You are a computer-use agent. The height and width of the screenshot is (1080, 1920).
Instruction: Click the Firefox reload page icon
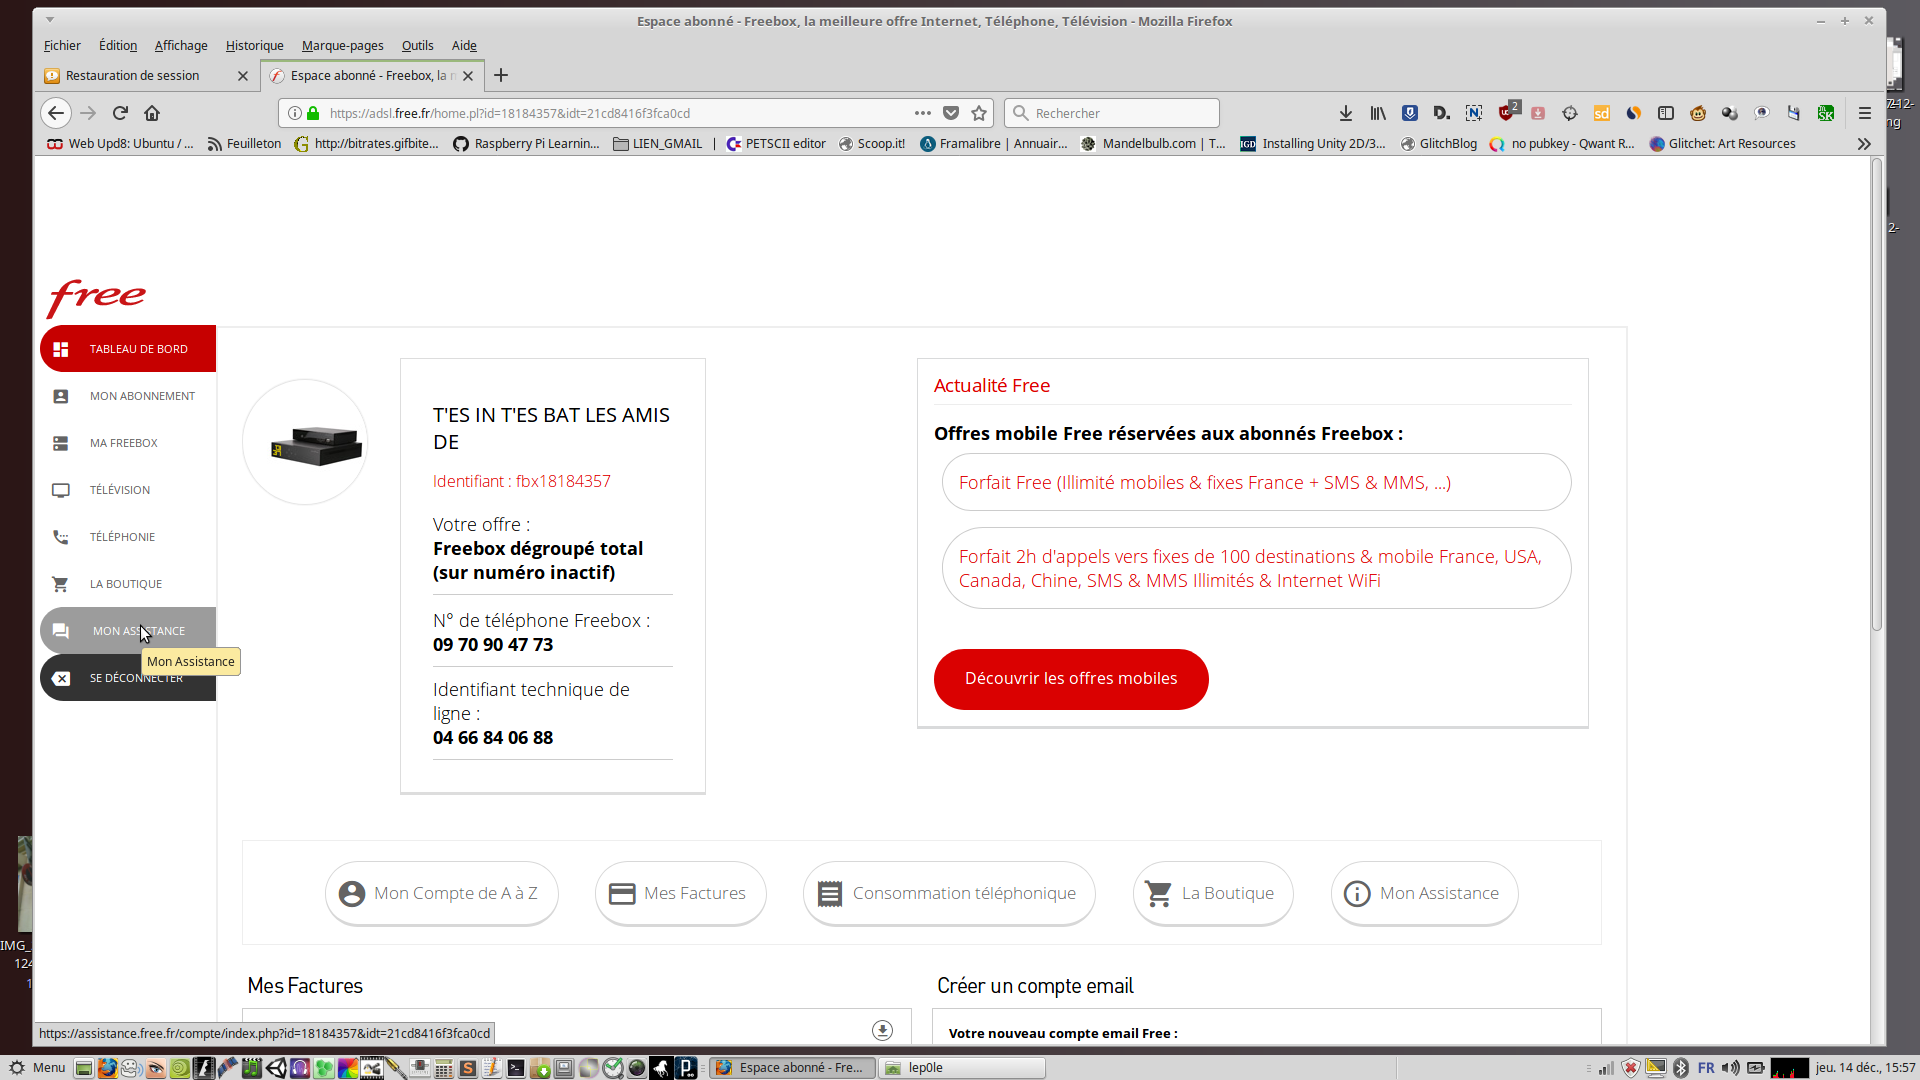120,113
